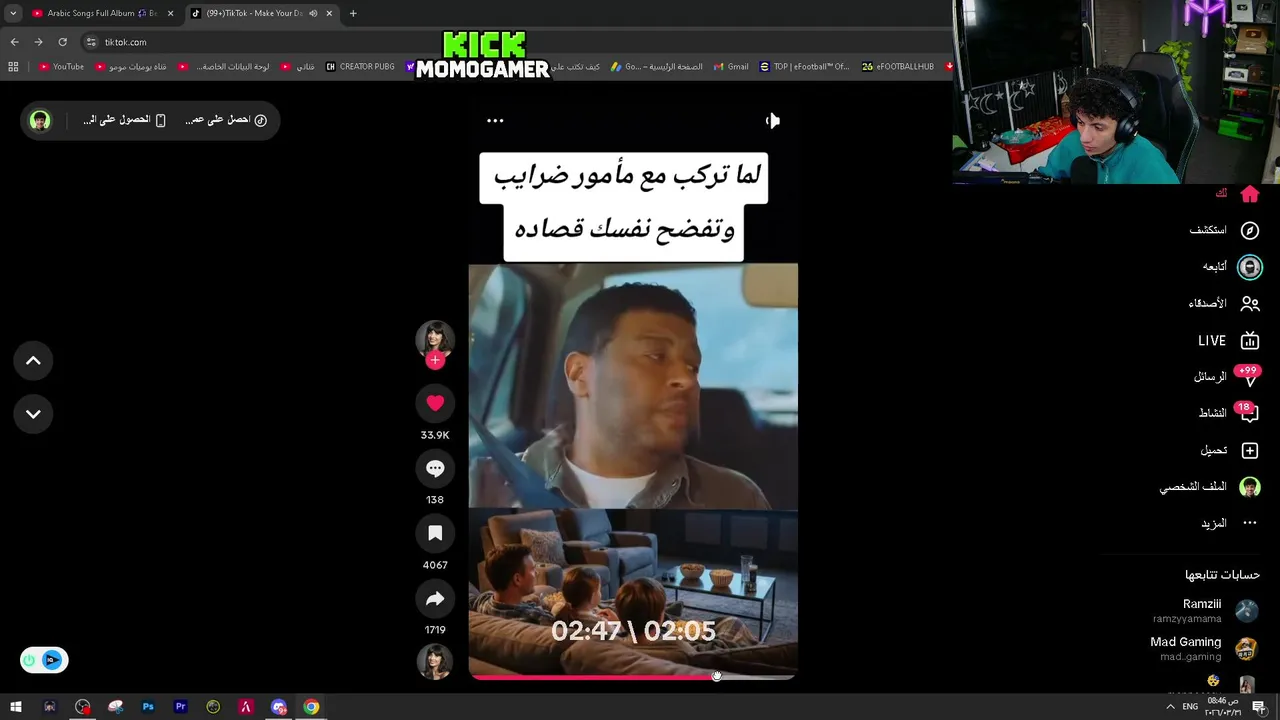Click the blue IG extension icon
Screen dimensions: 1280x720
[x=52, y=660]
